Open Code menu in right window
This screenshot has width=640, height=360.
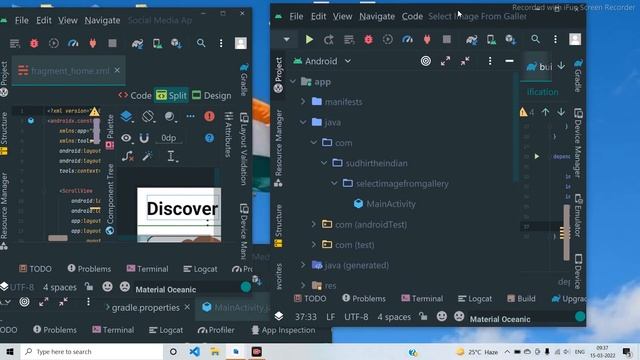point(412,16)
